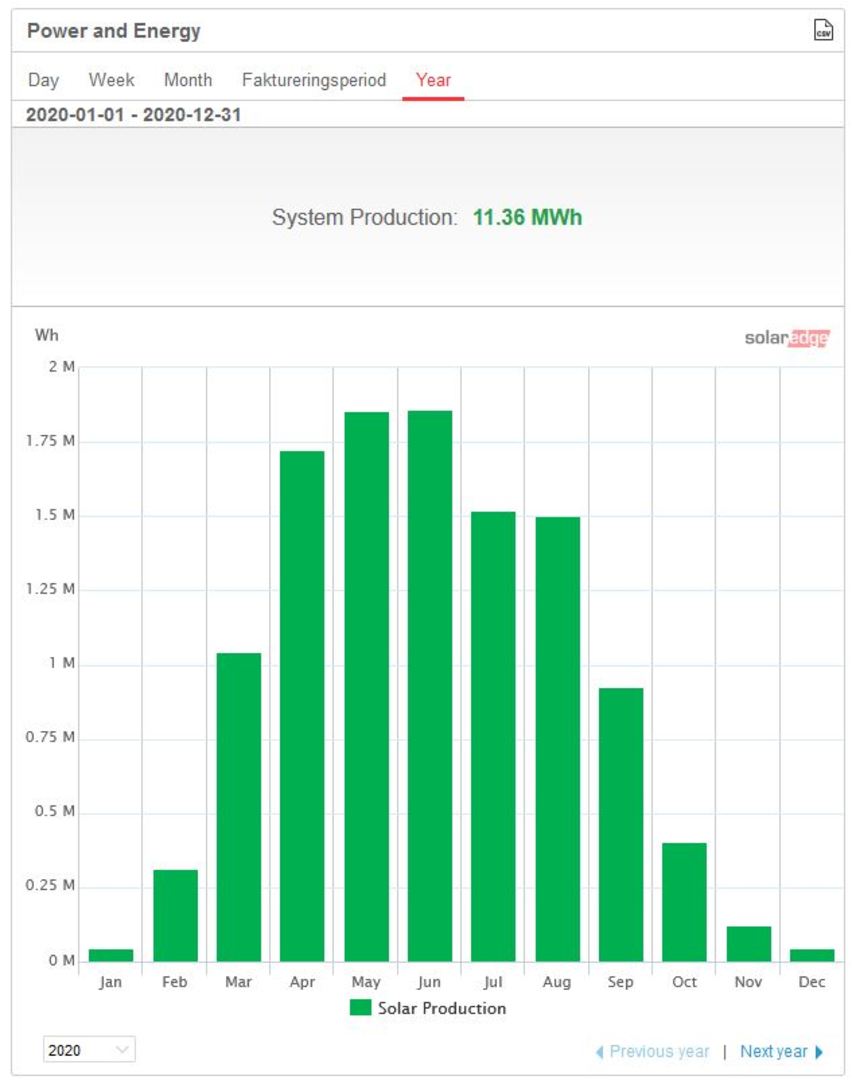Click the August production bar
852x1080 pixels.
pyautogui.click(x=557, y=739)
